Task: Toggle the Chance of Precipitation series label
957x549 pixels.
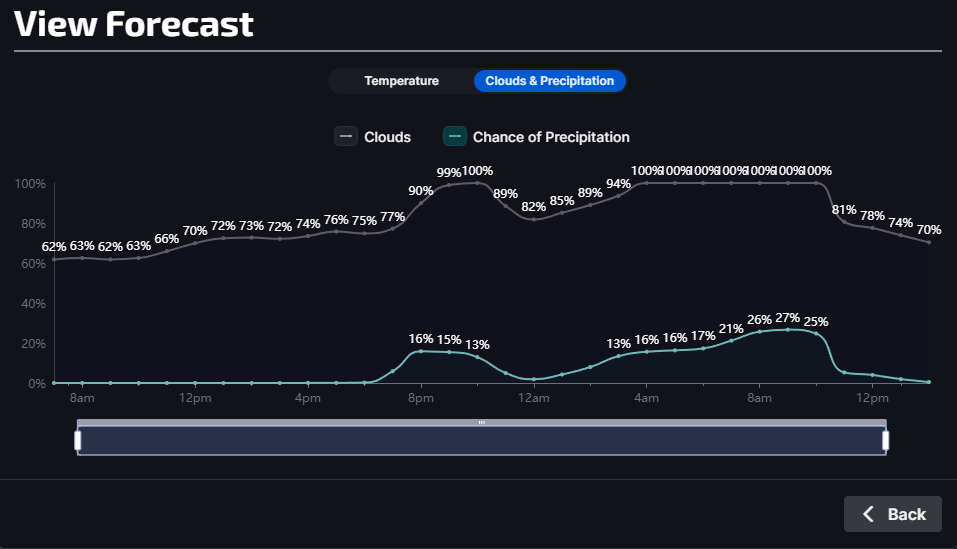Action: [x=550, y=137]
